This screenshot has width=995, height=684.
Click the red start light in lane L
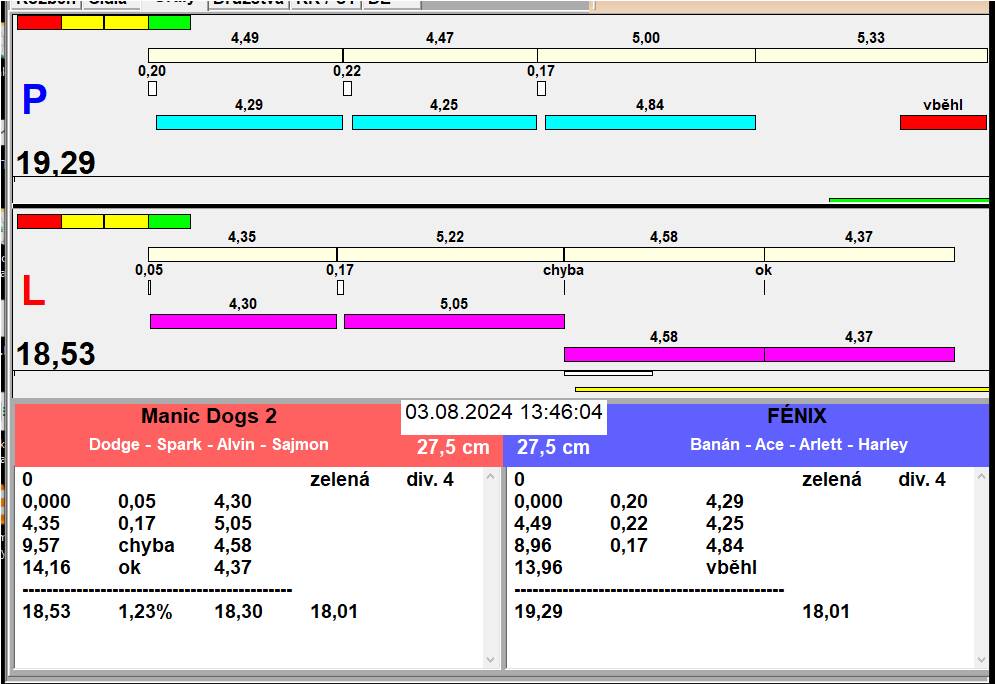(x=39, y=221)
